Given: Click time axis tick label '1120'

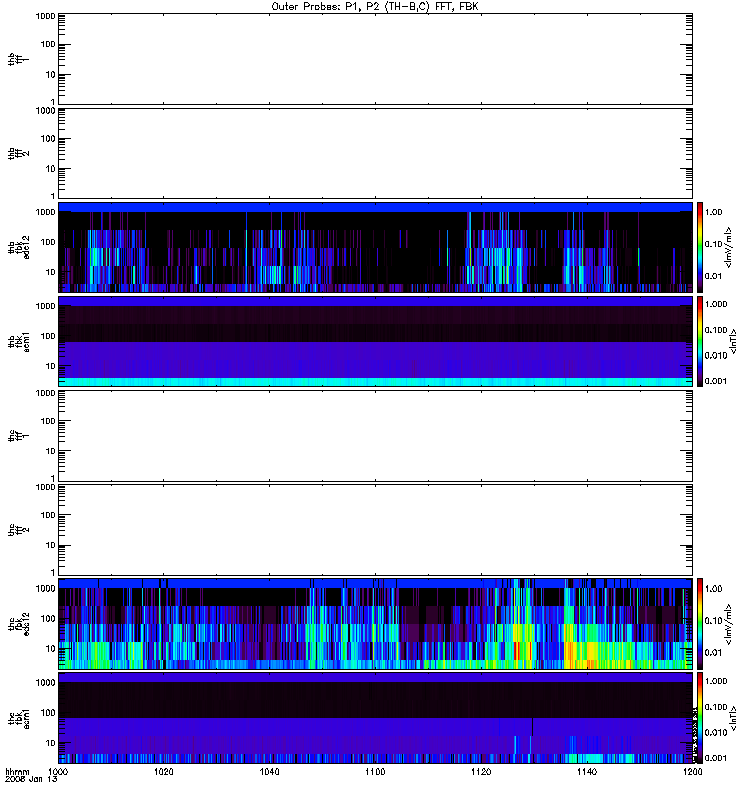Looking at the screenshot, I should tap(481, 772).
